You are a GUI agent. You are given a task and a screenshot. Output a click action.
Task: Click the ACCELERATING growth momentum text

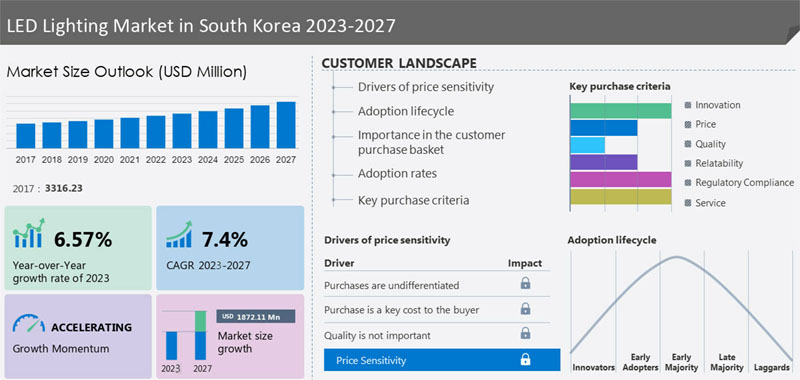(91, 327)
